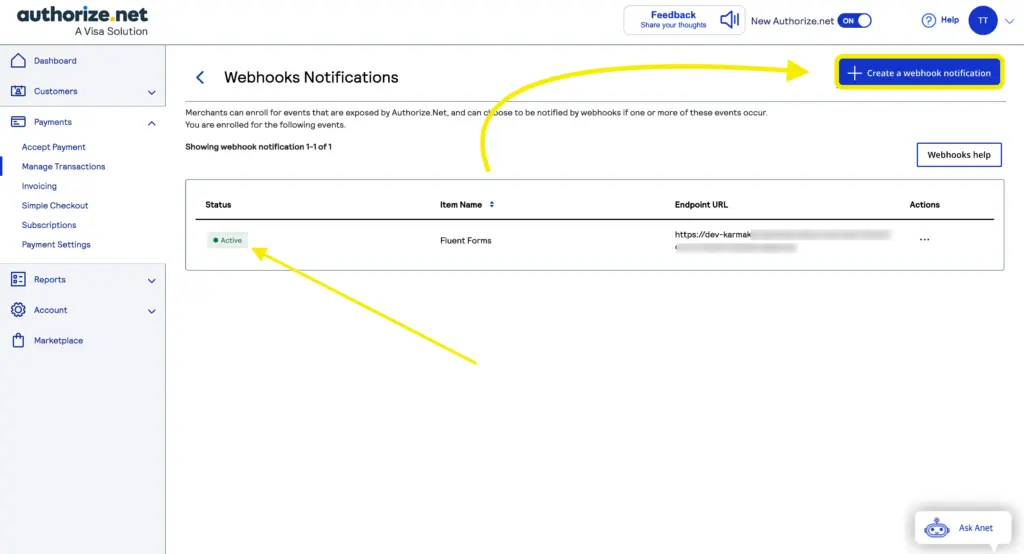Image resolution: width=1024 pixels, height=554 pixels.
Task: Click the Dashboard home icon
Action: click(18, 60)
